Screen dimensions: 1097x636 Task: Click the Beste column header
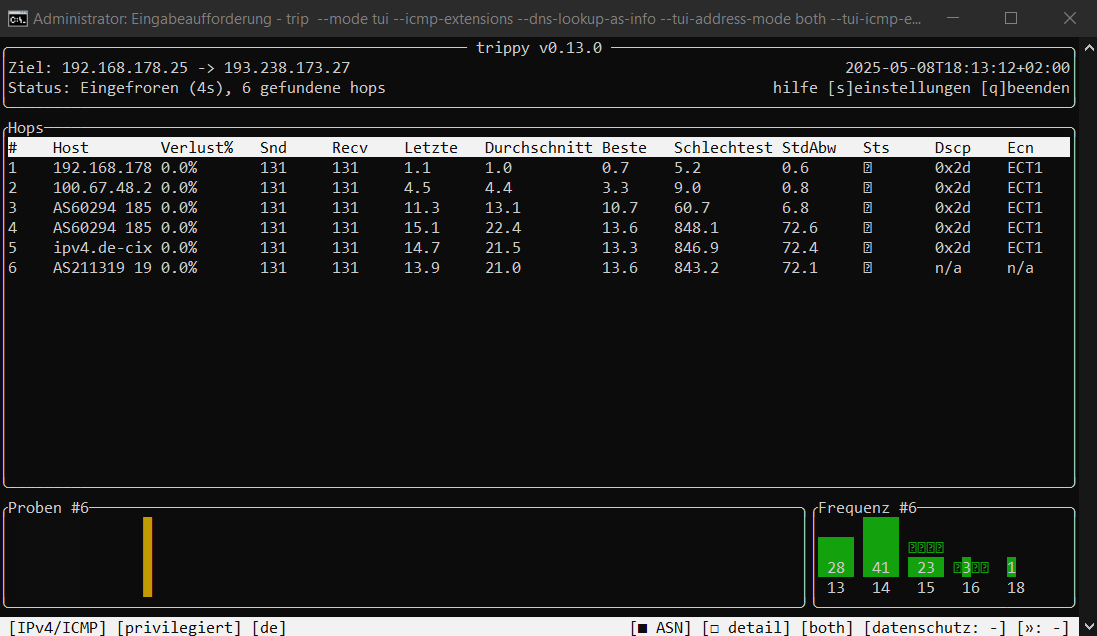(624, 148)
